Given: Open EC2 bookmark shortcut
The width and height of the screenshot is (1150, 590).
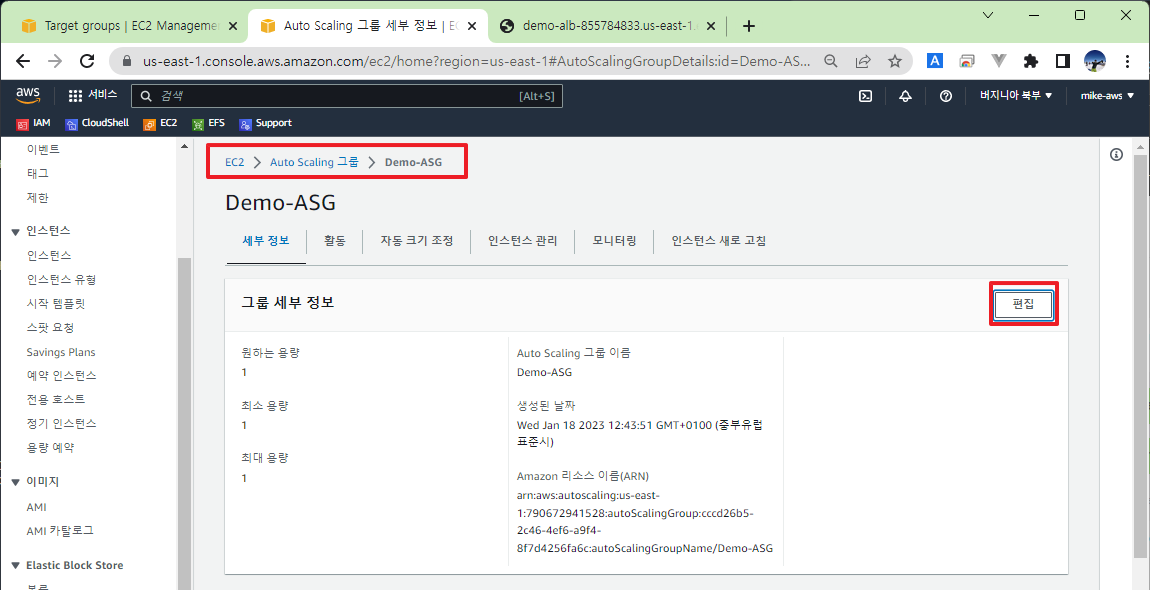Looking at the screenshot, I should [x=160, y=123].
